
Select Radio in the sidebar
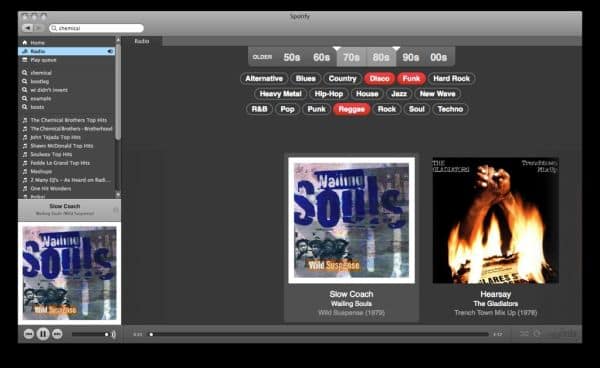tap(67, 51)
